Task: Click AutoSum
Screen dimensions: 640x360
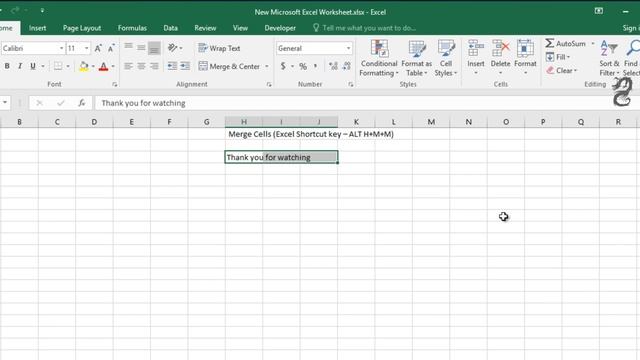Action: [x=566, y=43]
